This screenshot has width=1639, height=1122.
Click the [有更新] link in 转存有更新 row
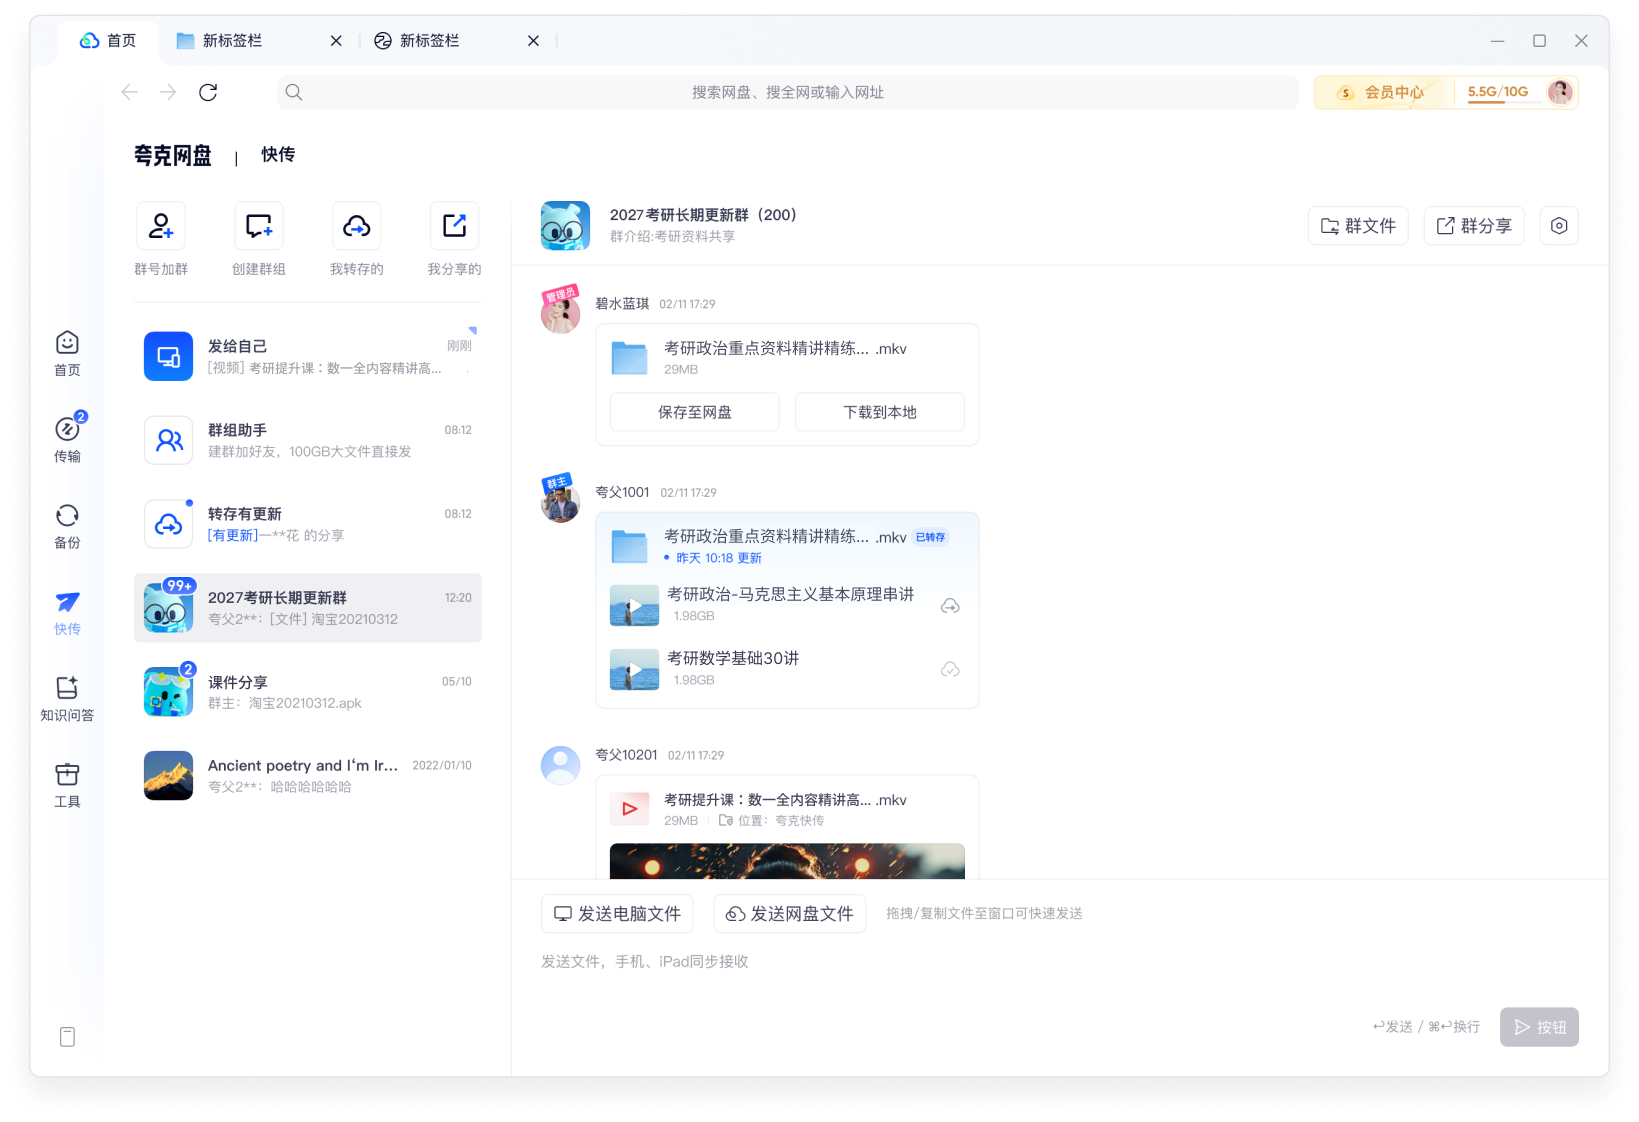coord(233,536)
